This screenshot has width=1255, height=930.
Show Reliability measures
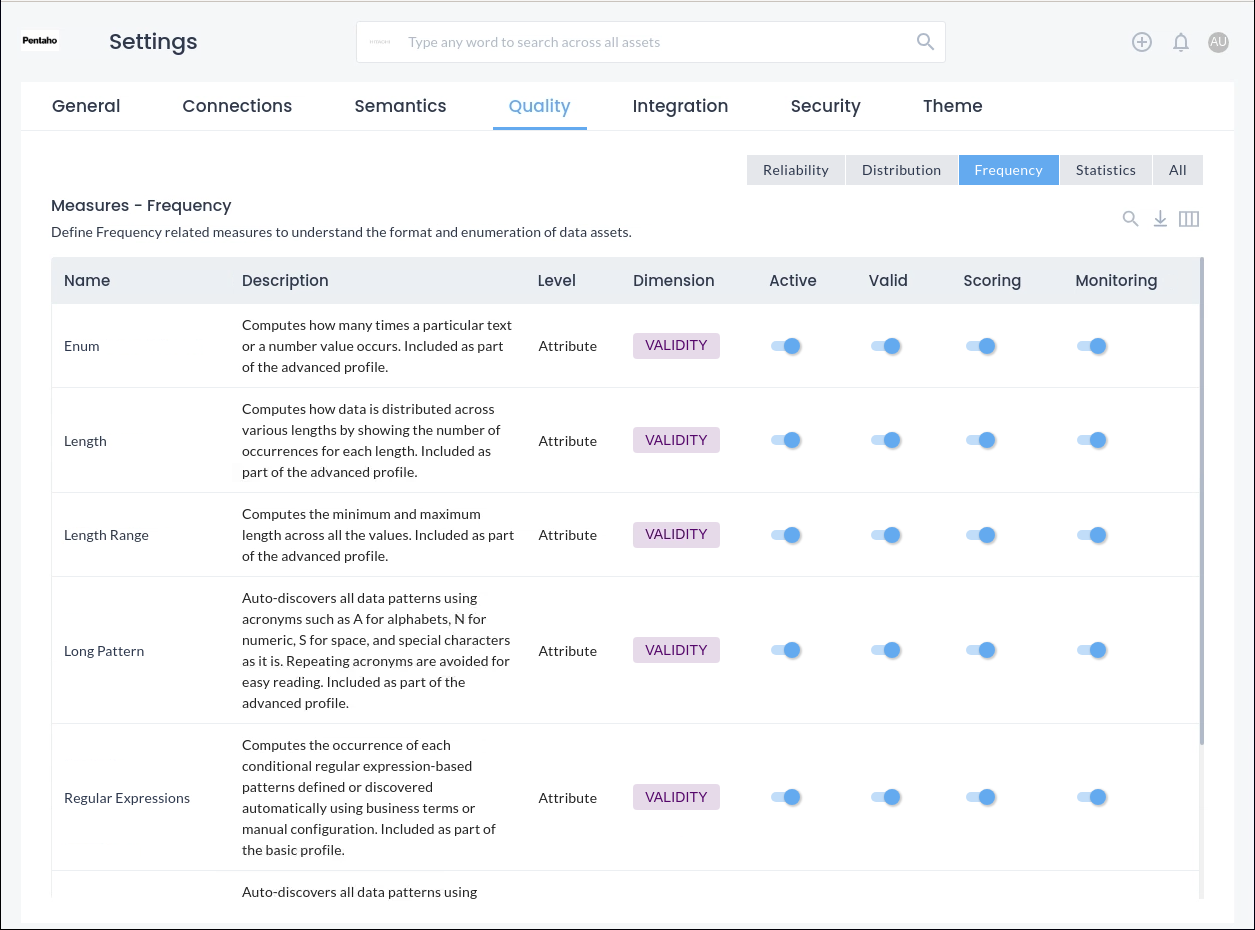coord(795,170)
